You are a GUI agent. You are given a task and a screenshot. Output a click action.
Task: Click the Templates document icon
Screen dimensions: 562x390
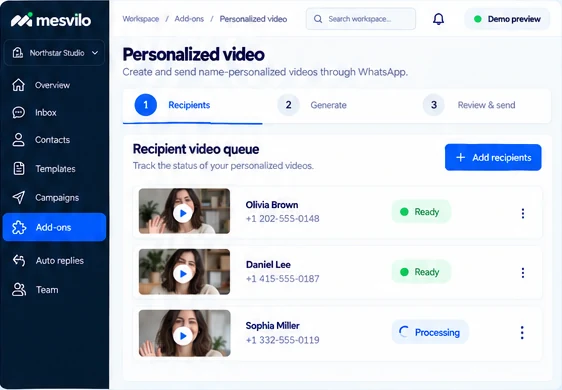19,168
